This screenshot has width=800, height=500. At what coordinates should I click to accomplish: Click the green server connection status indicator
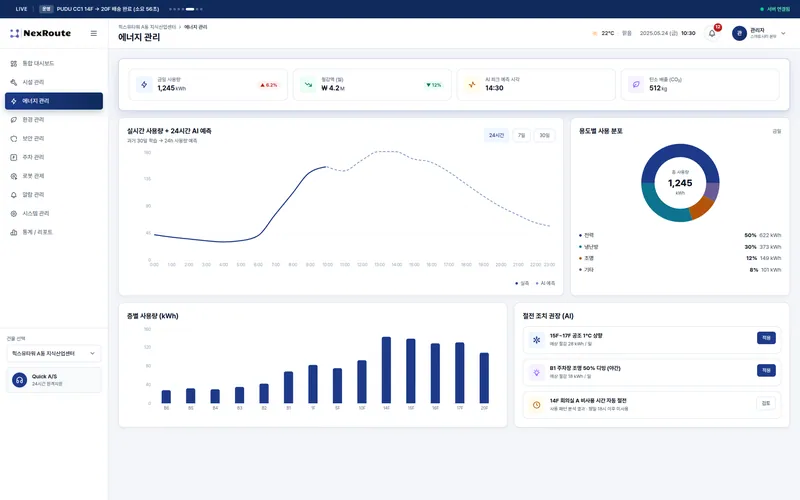(x=774, y=9)
